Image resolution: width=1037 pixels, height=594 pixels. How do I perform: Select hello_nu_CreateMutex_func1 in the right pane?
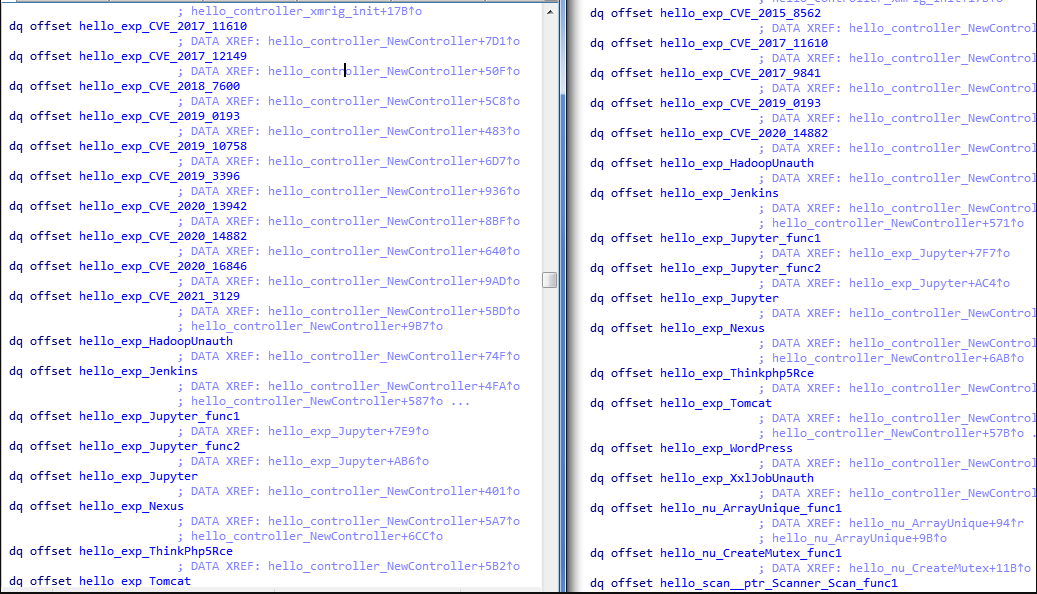(x=751, y=553)
